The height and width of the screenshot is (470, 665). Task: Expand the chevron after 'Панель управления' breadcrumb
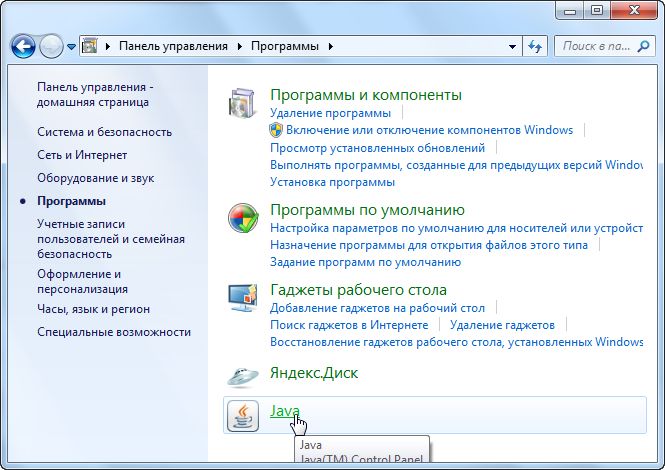coord(236,47)
